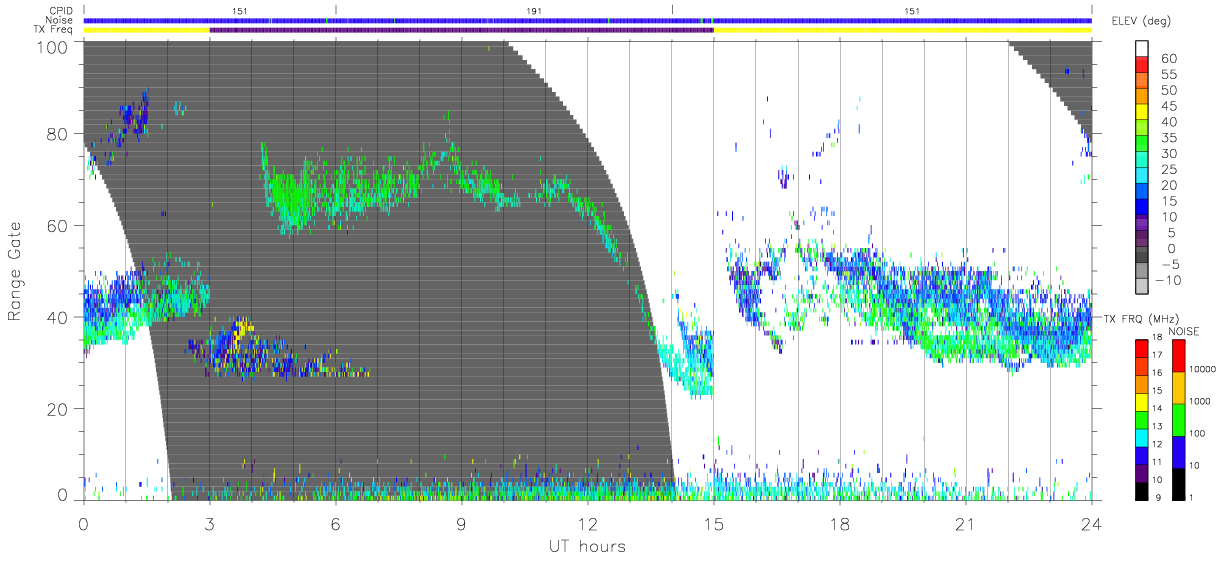Click the white top ELEV colorbar segment
Viewport: 1228px width, 567px height.
click(1142, 49)
